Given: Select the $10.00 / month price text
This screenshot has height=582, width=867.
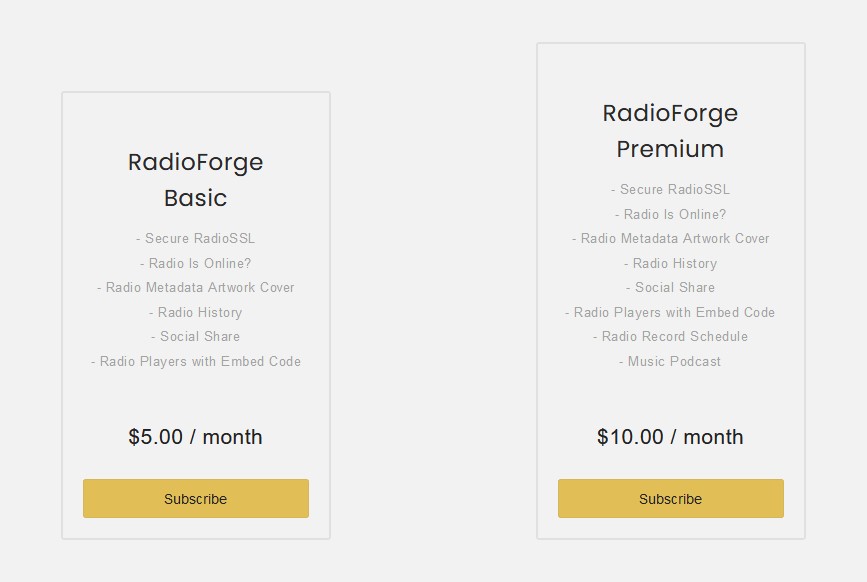Looking at the screenshot, I should 670,437.
